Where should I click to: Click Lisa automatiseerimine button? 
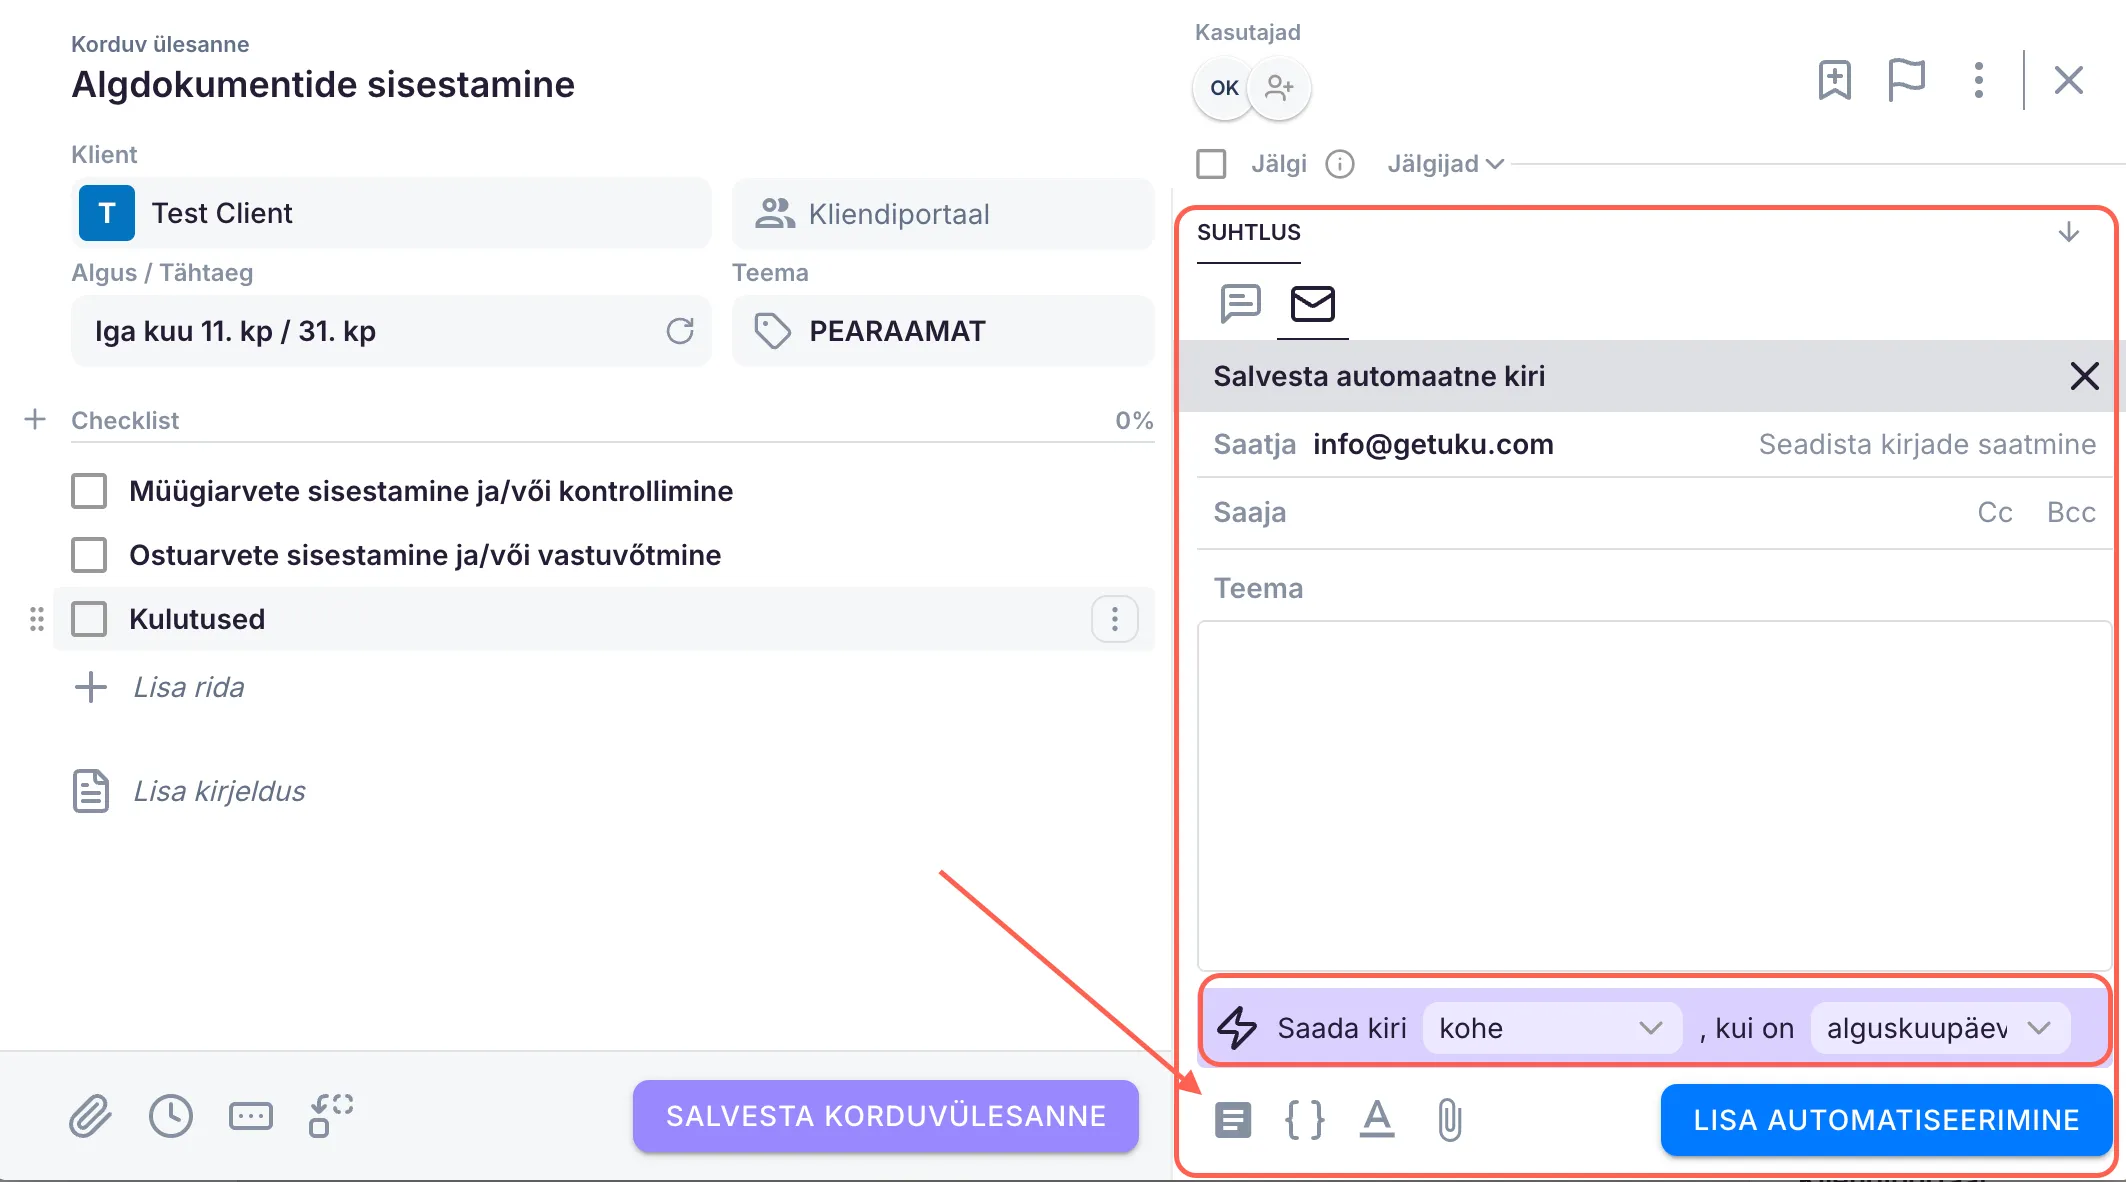click(1885, 1120)
